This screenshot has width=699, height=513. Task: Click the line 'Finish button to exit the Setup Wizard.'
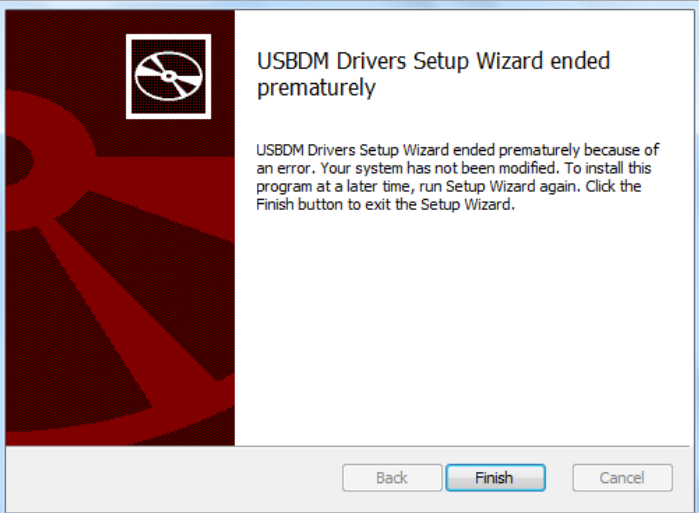385,205
